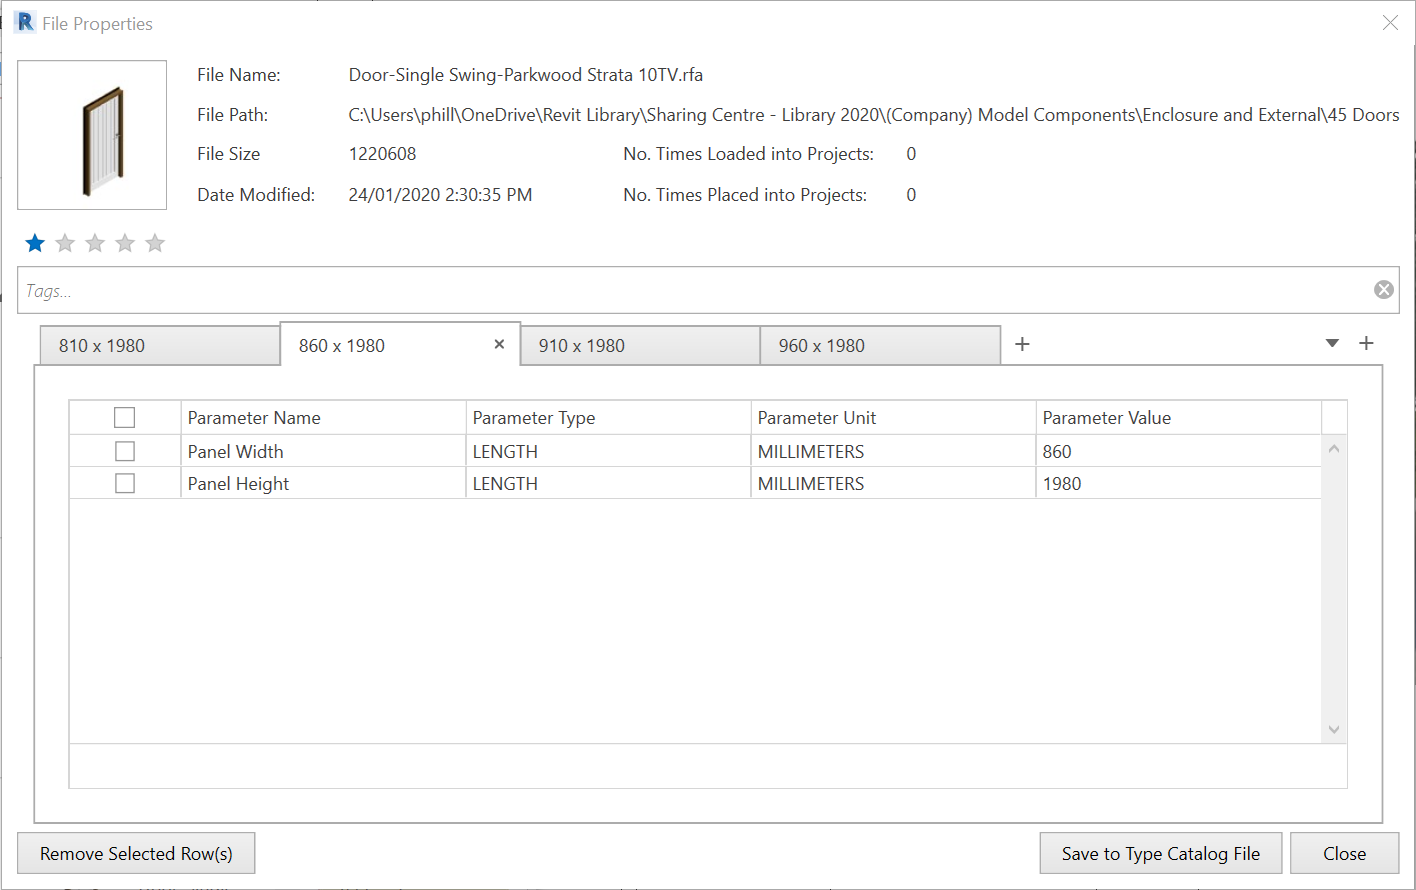Click the No. Times Loaded into Projects value
This screenshot has width=1416, height=890.
pyautogui.click(x=911, y=154)
